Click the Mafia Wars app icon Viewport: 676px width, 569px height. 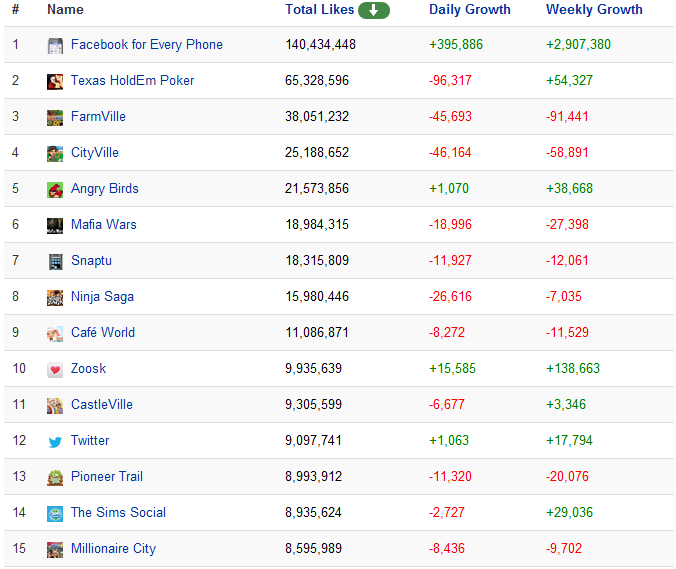tap(55, 225)
